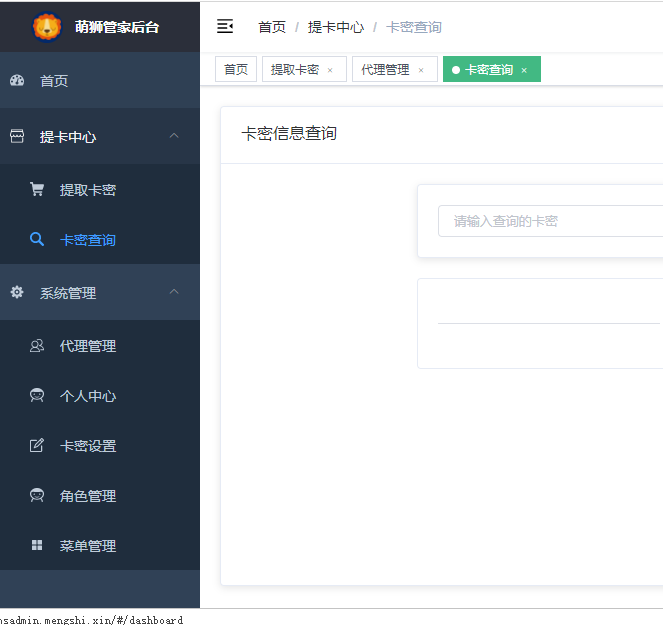Click 首页 in the breadcrumb
The image size is (663, 625).
tap(272, 27)
